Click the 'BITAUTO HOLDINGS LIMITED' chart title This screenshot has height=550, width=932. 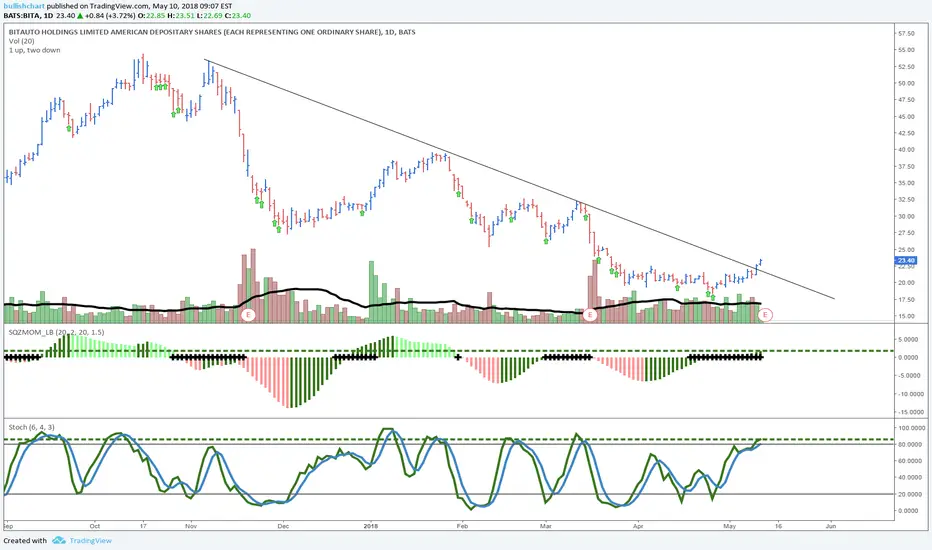(x=212, y=32)
